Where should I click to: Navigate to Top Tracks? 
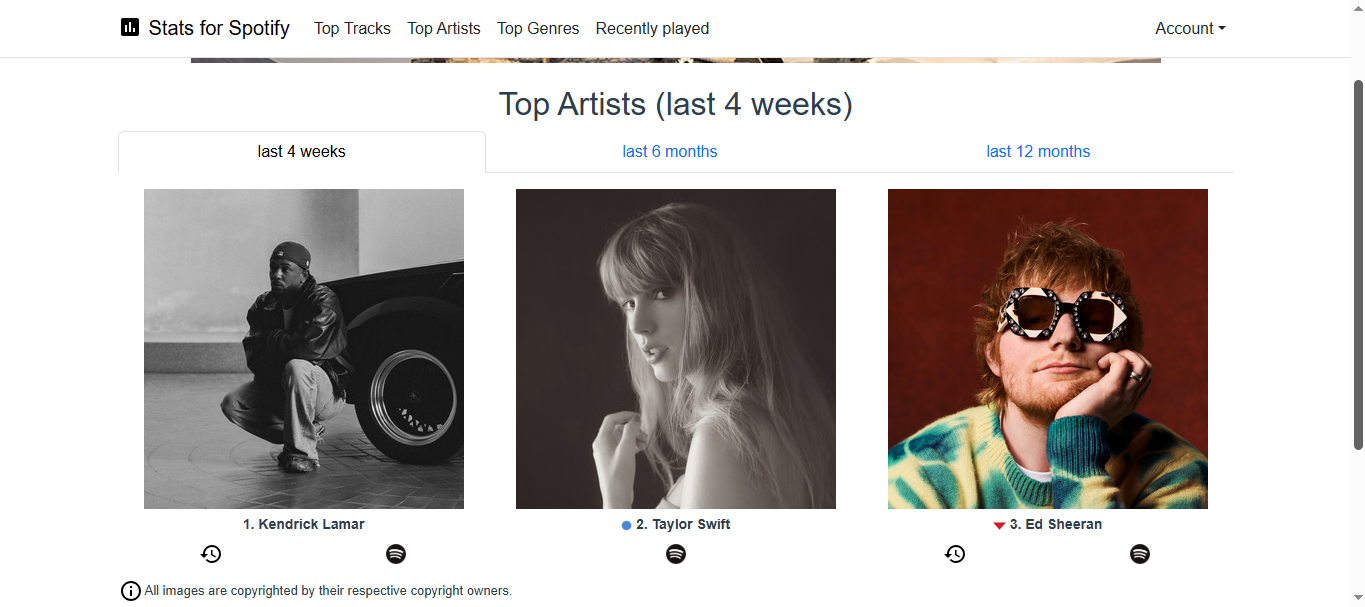tap(352, 28)
